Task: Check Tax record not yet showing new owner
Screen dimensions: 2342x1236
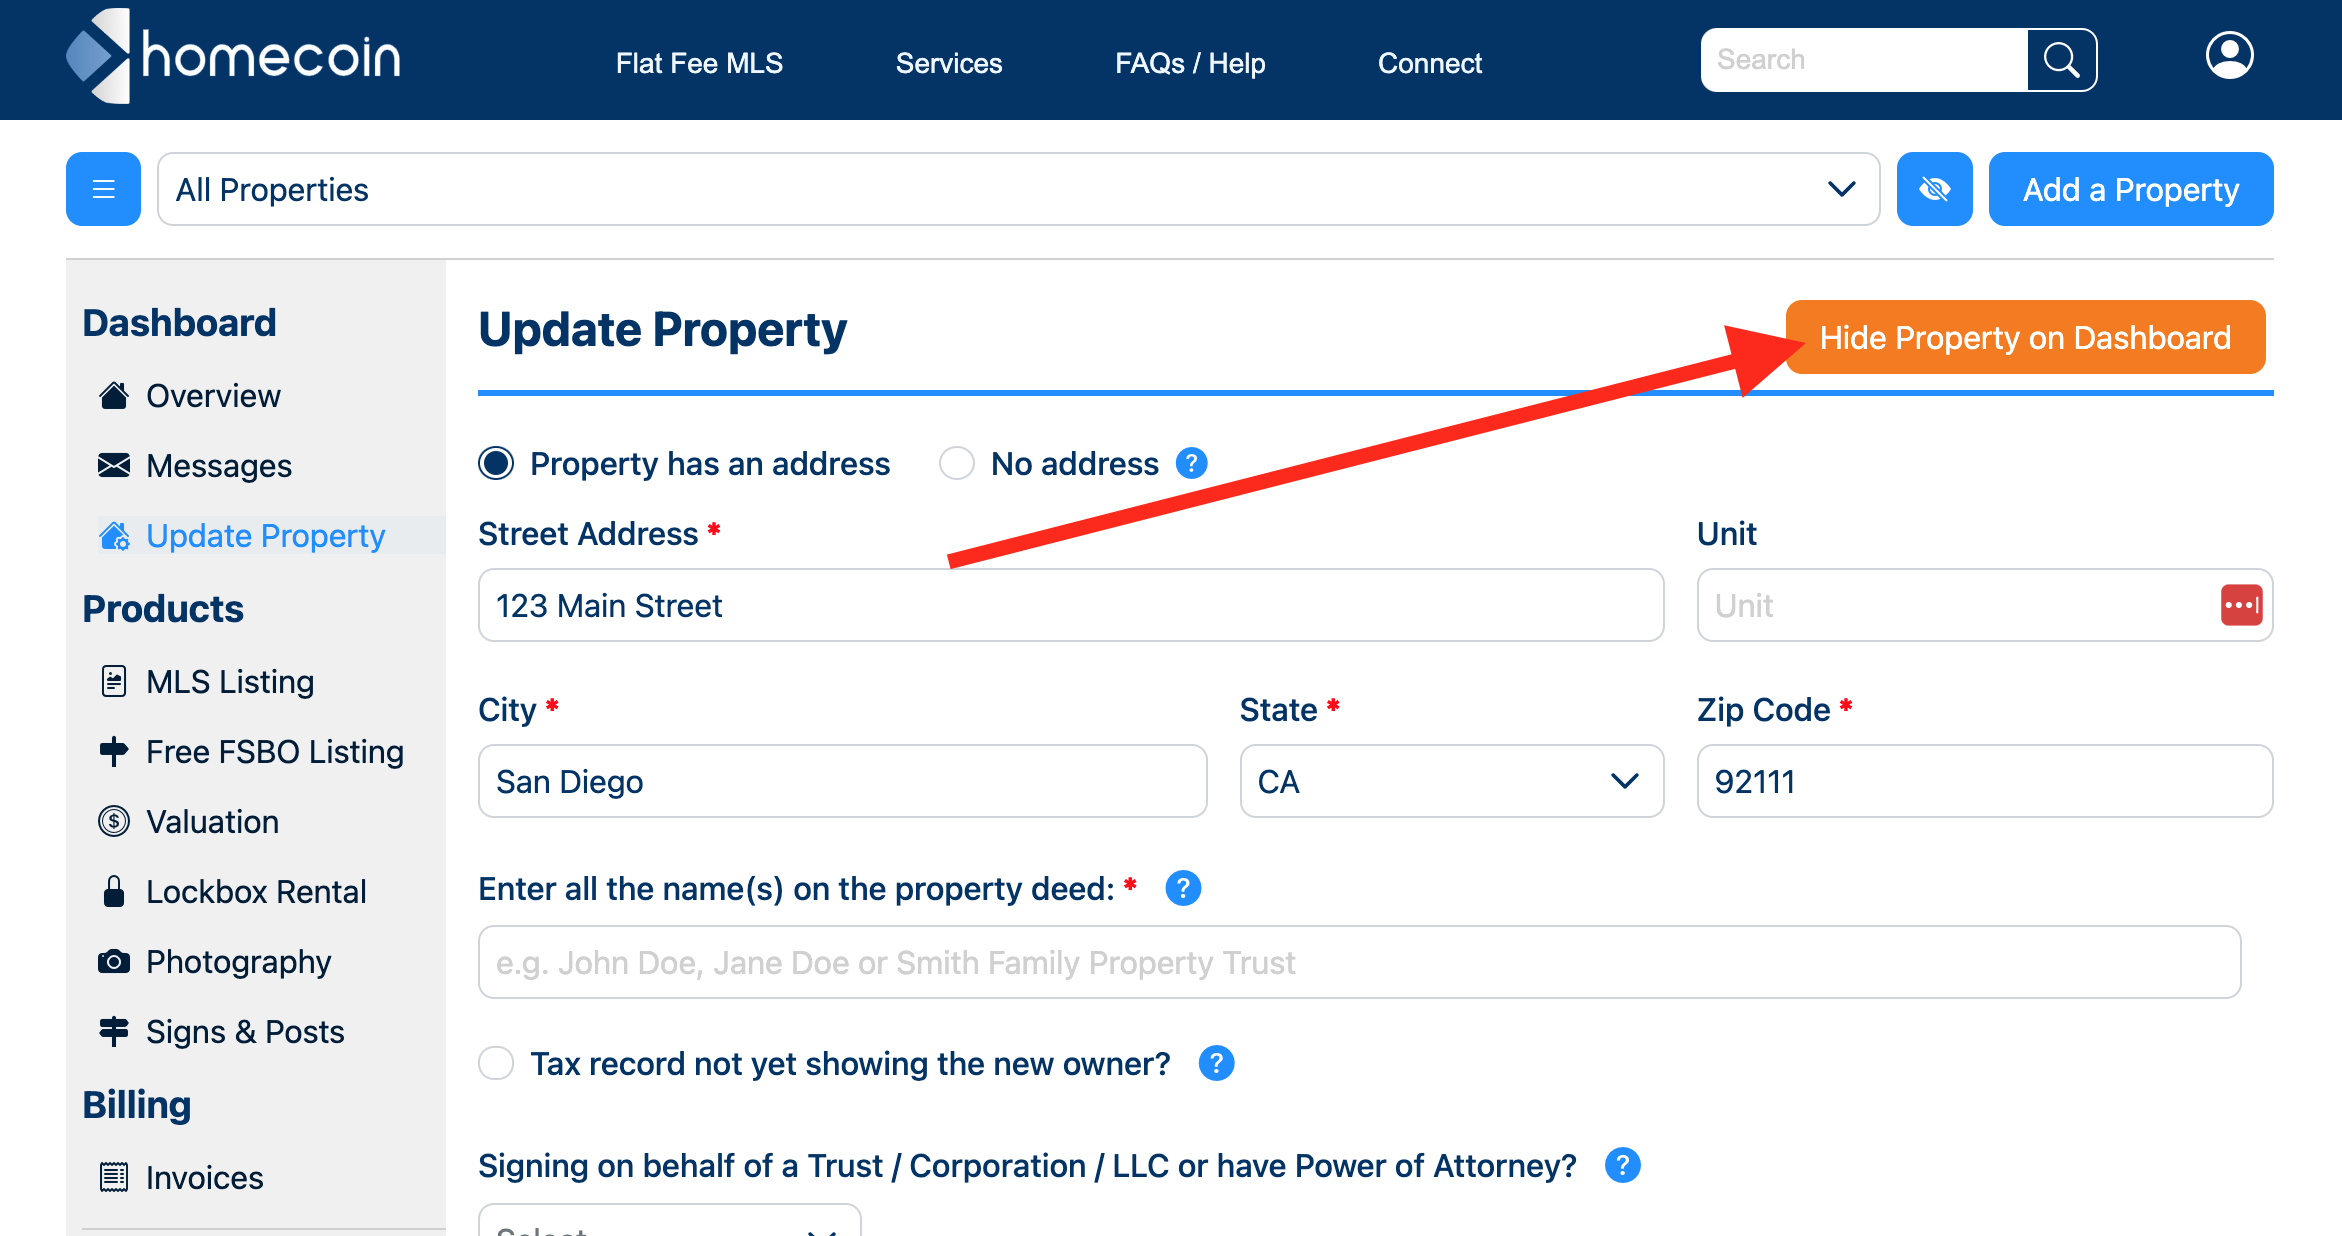Action: pos(496,1063)
